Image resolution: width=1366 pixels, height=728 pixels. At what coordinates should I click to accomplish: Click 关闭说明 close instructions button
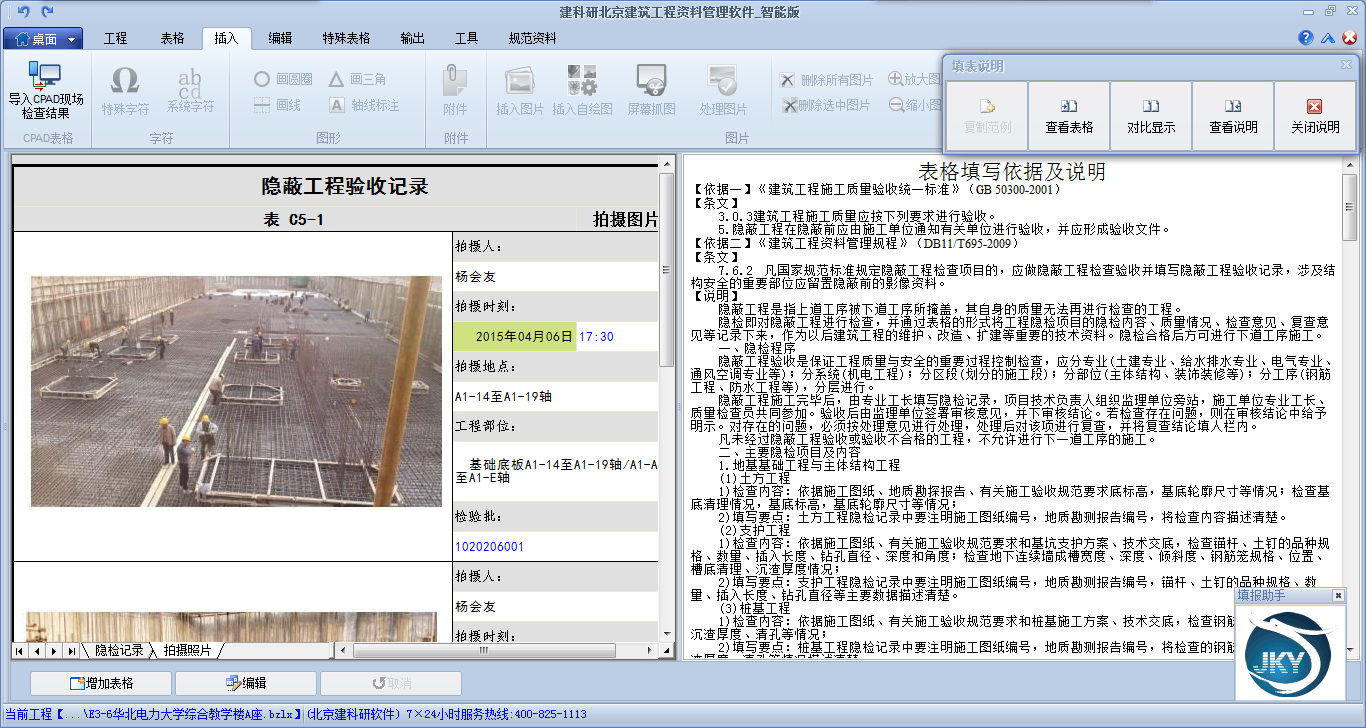[1315, 116]
